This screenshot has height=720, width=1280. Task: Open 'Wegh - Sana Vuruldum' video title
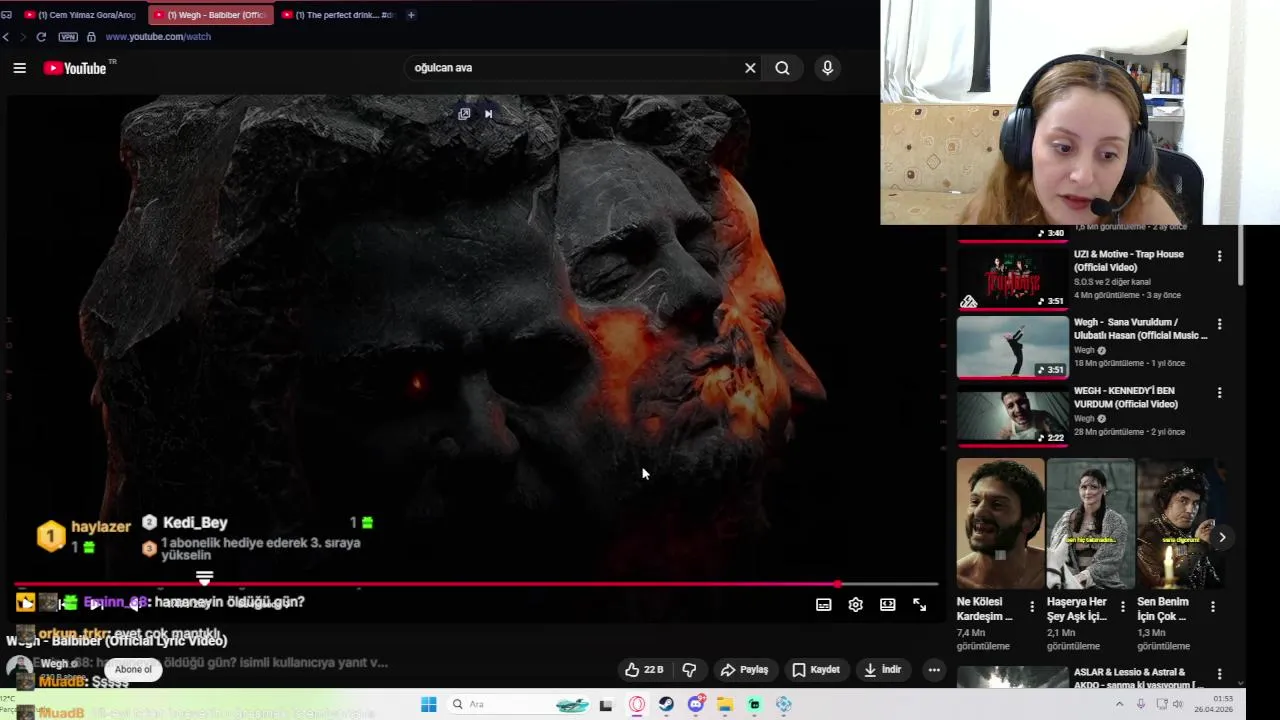pyautogui.click(x=1140, y=329)
